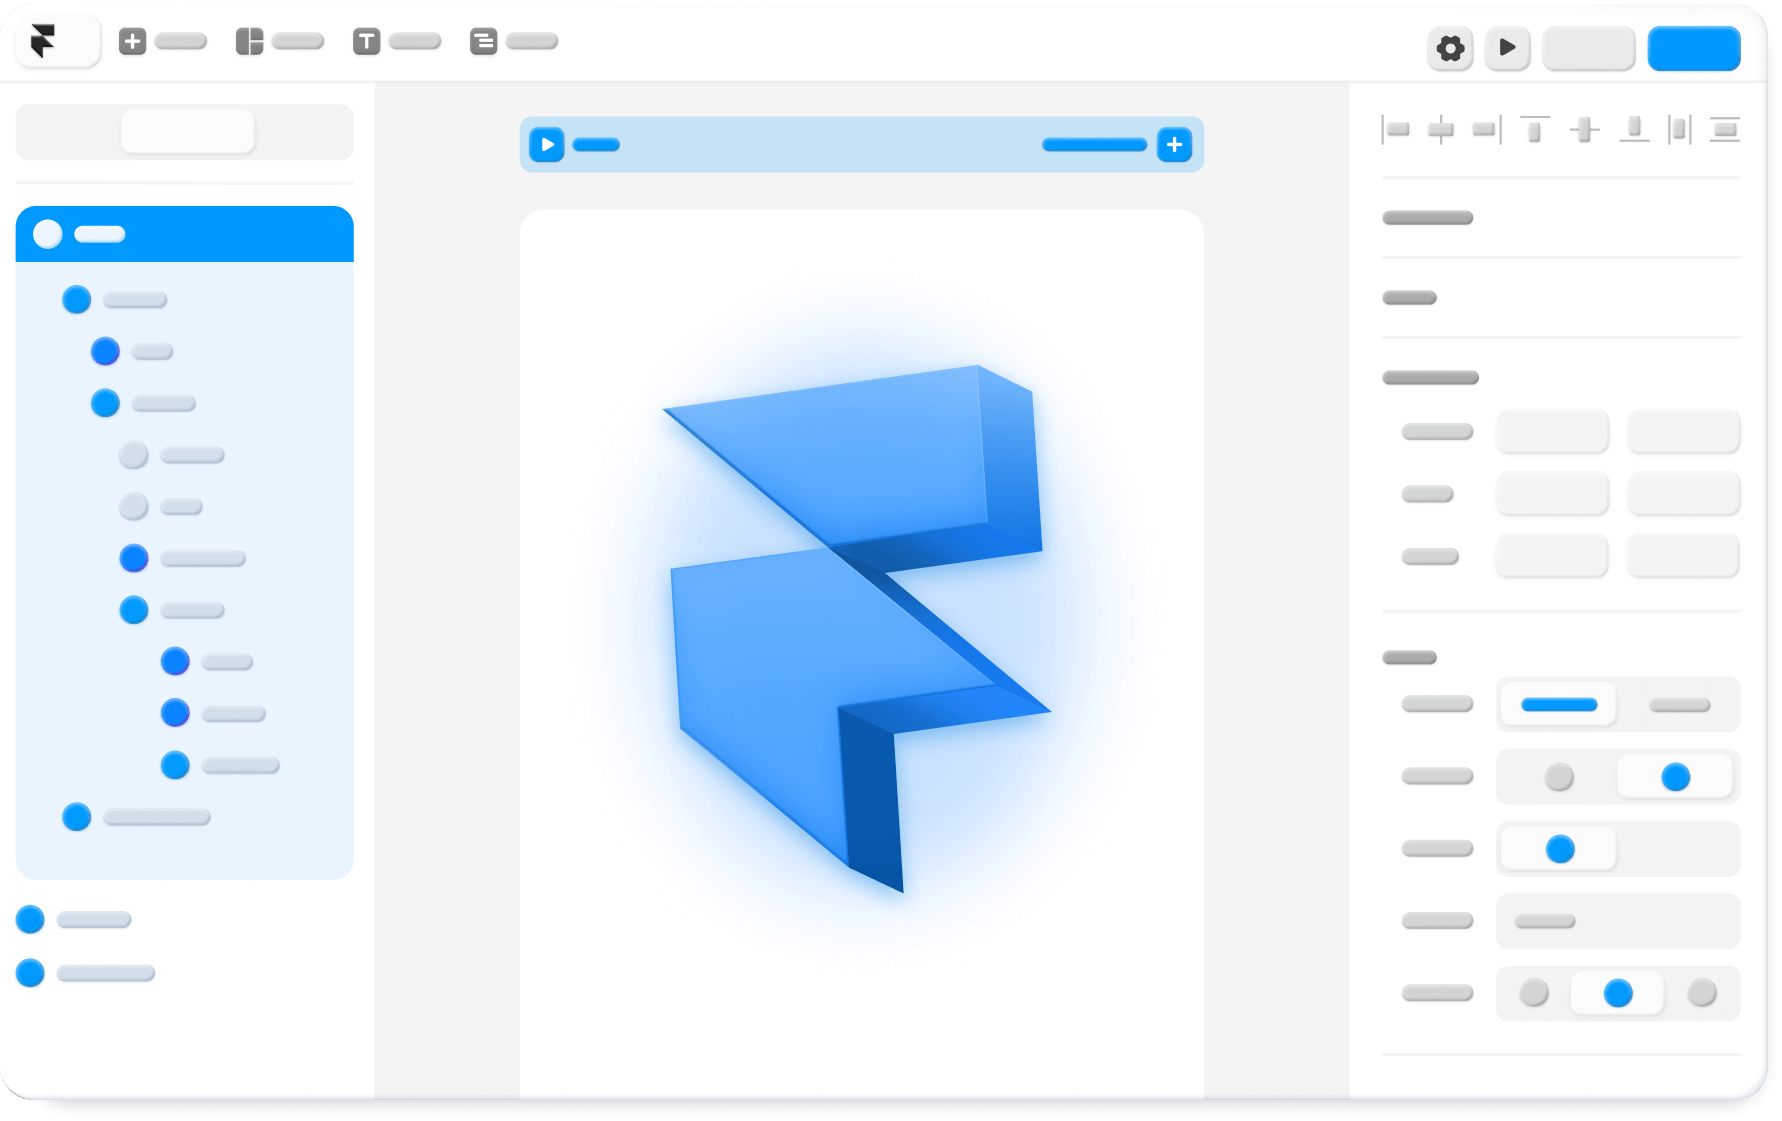Click first row's left input field in properties
The width and height of the screenshot is (1782, 1121).
(x=1552, y=432)
